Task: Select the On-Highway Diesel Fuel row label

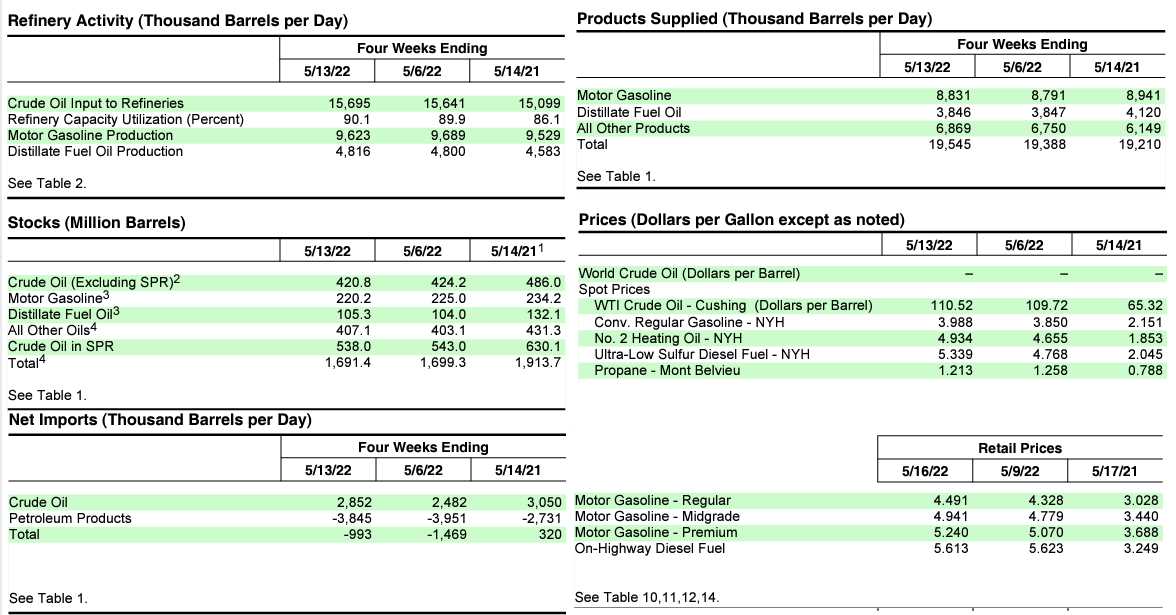Action: (650, 548)
